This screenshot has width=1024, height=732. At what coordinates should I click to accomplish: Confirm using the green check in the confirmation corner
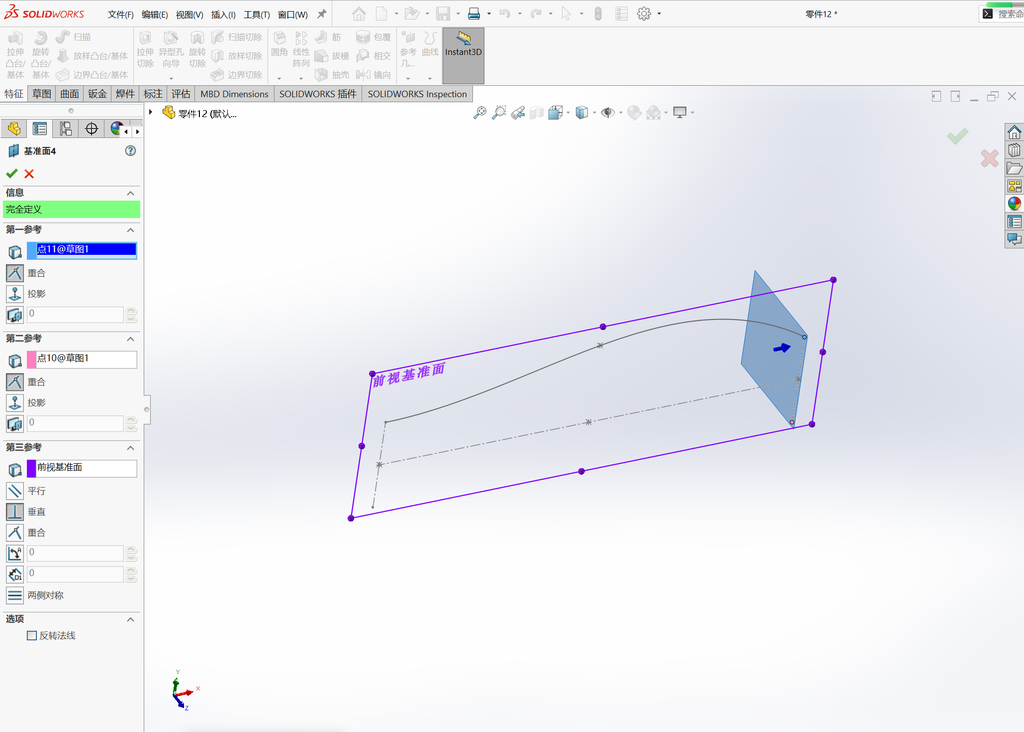(x=957, y=136)
